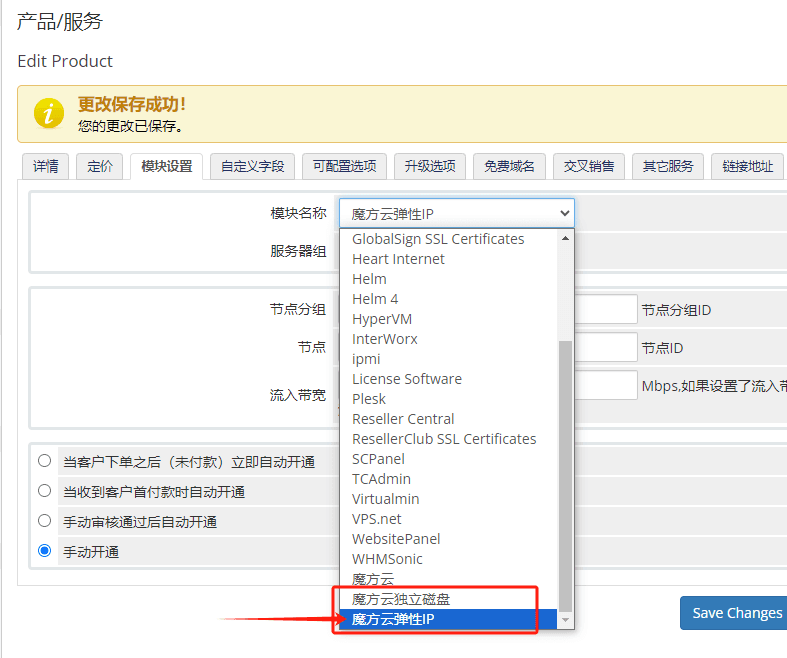Click the dropdown list scroll-up arrow
This screenshot has width=787, height=658.
tap(566, 238)
